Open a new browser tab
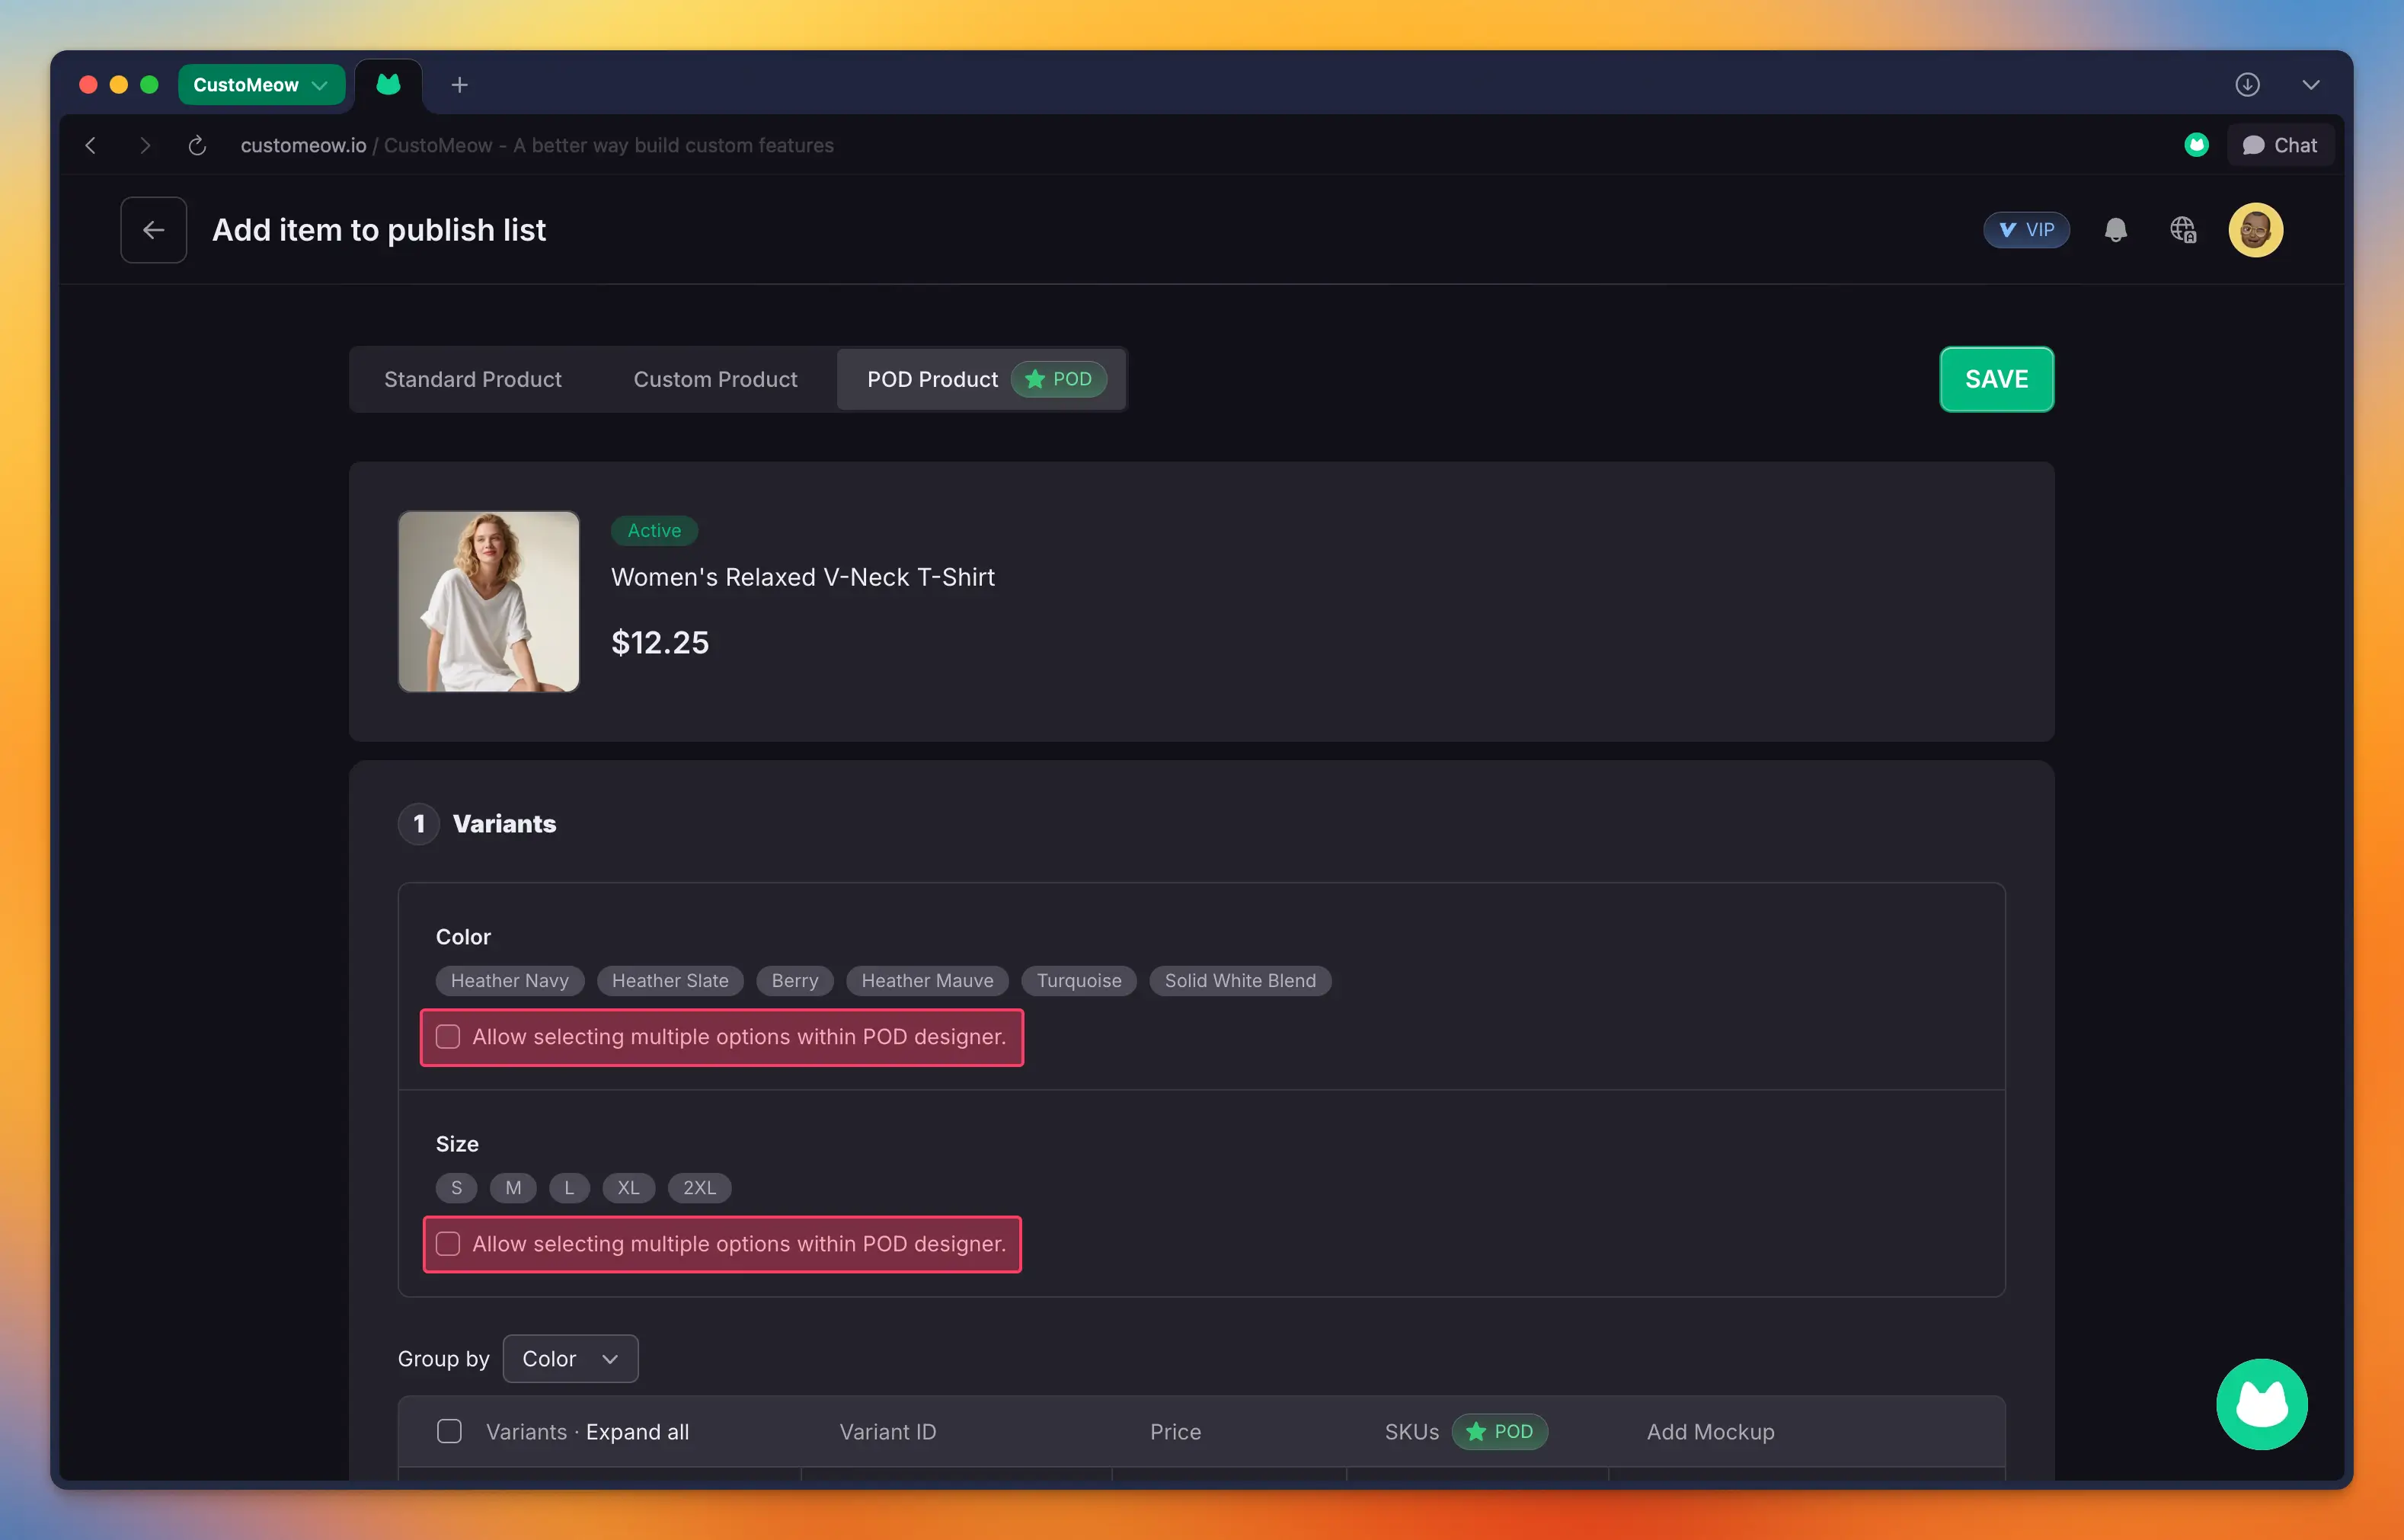 click(459, 85)
